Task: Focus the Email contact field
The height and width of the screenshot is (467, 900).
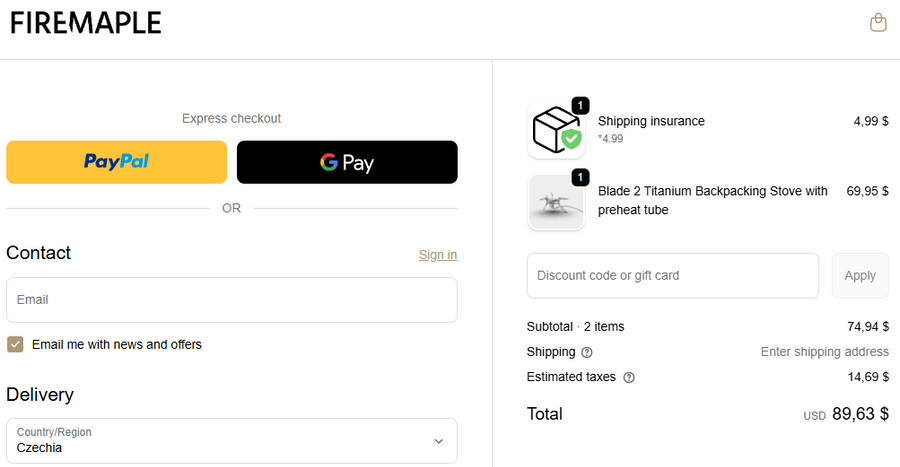Action: (x=232, y=300)
